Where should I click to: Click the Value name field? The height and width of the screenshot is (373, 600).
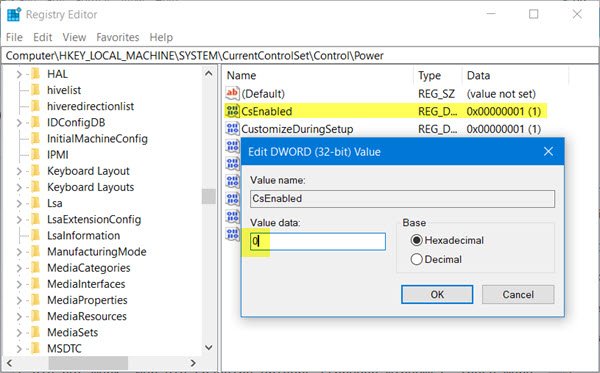pos(402,199)
